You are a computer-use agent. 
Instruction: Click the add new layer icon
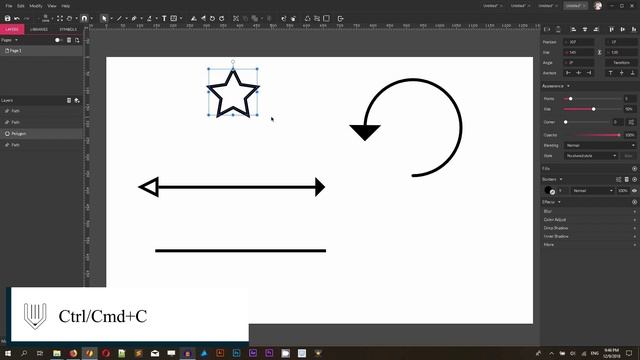tap(77, 100)
